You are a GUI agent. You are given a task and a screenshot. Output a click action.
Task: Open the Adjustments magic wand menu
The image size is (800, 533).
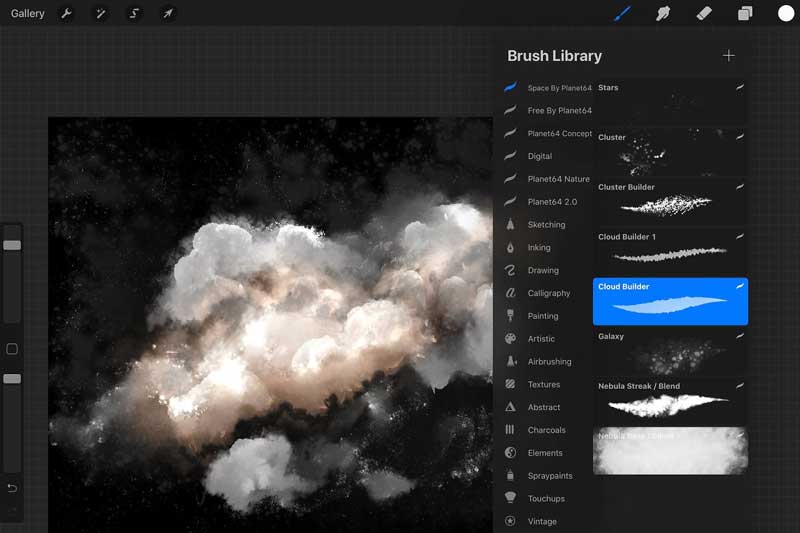pyautogui.click(x=100, y=14)
